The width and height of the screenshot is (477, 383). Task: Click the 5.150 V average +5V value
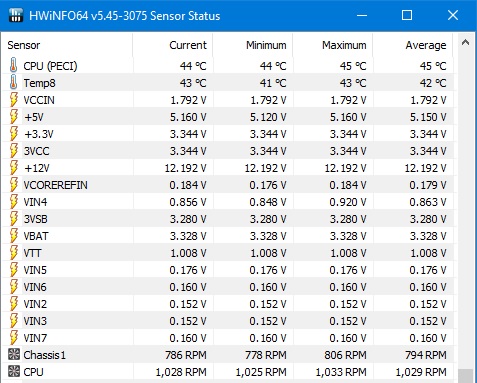pyautogui.click(x=428, y=117)
